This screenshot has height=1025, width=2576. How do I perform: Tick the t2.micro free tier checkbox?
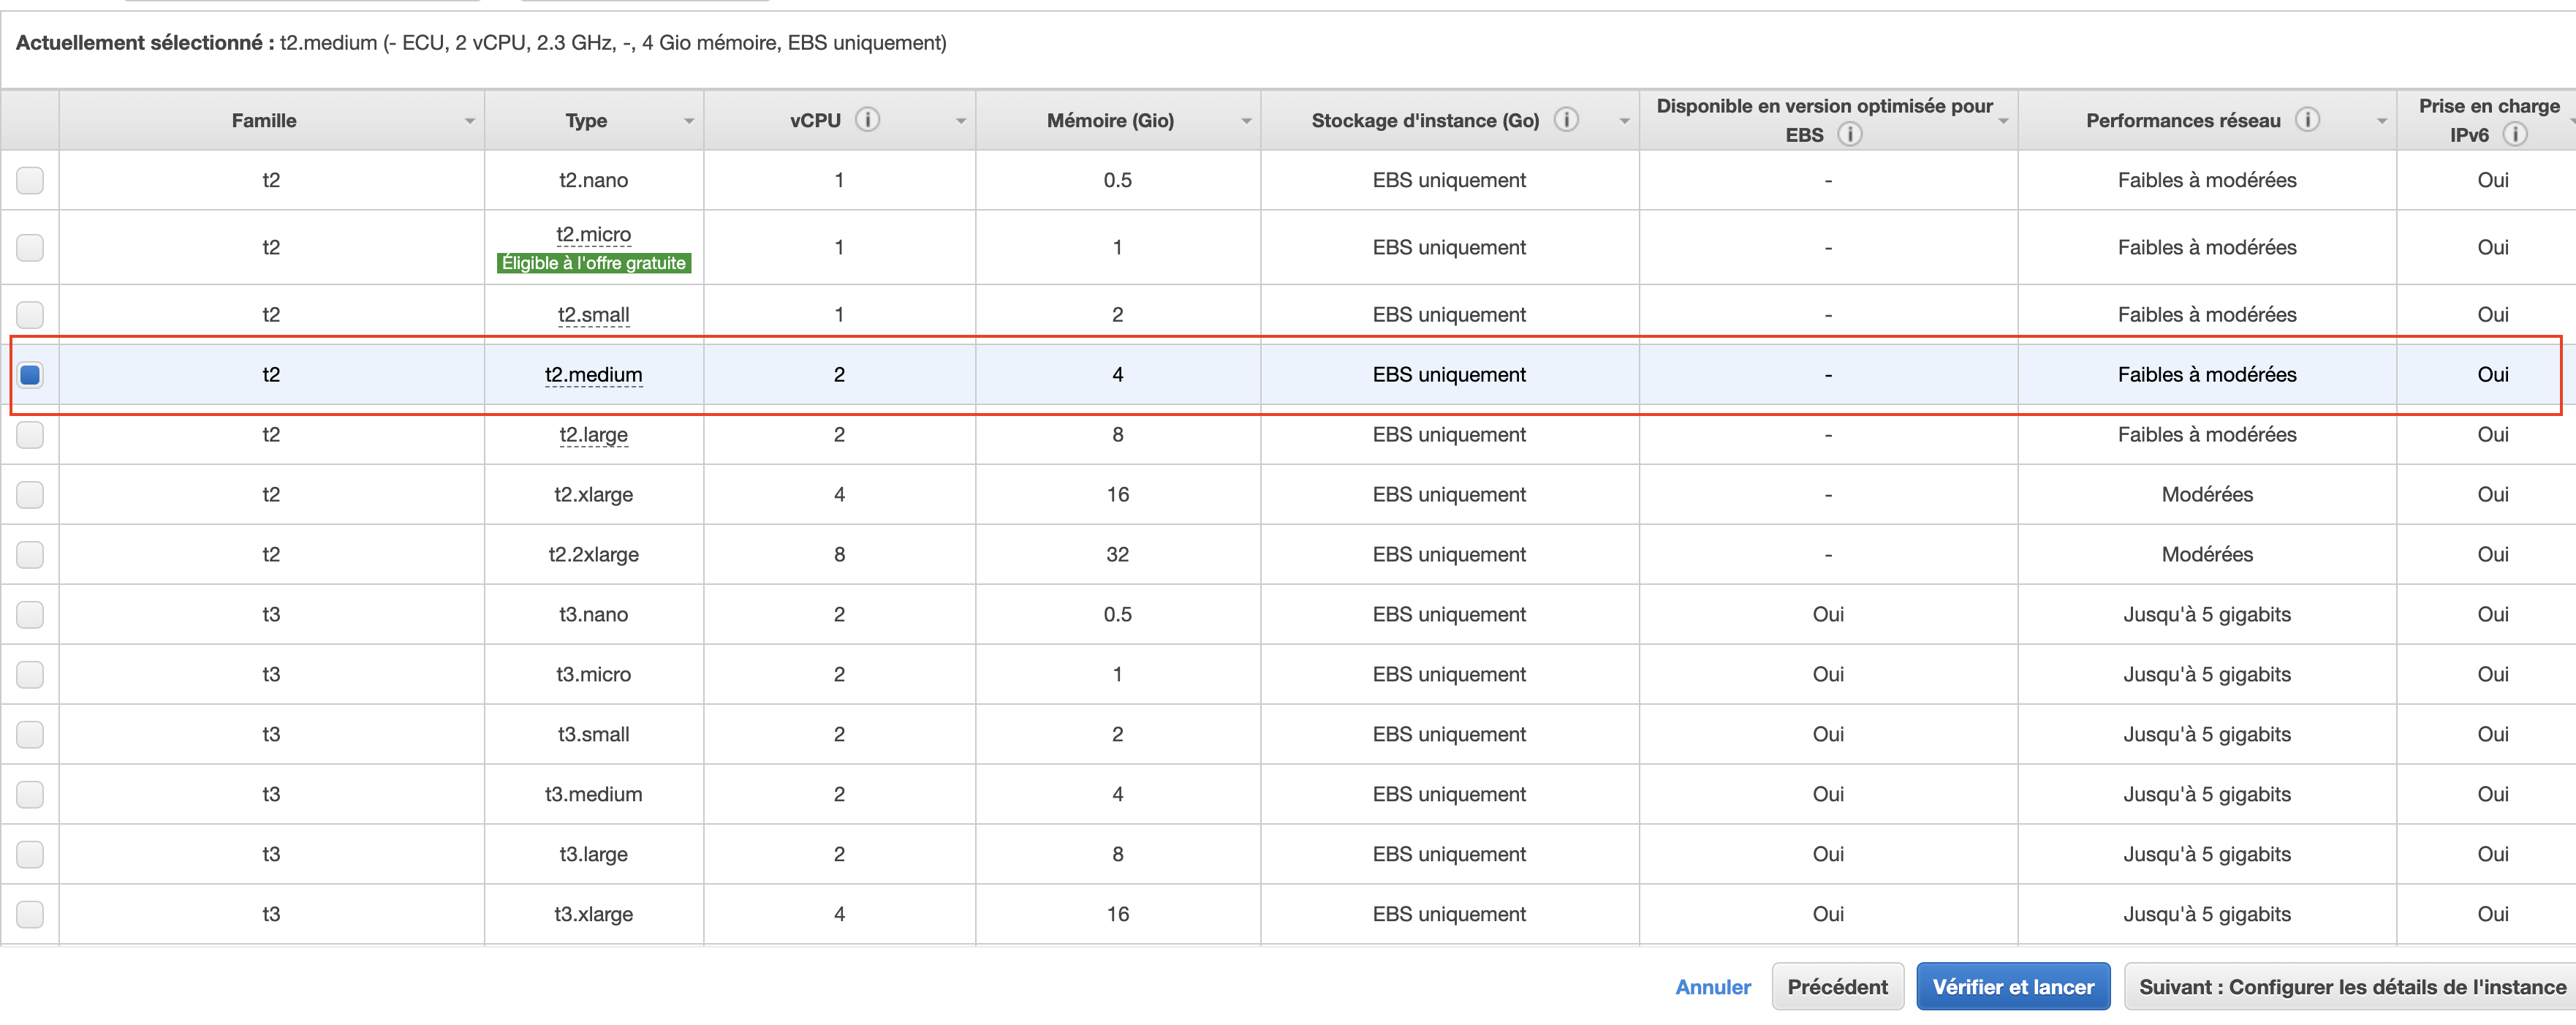pos(30,247)
